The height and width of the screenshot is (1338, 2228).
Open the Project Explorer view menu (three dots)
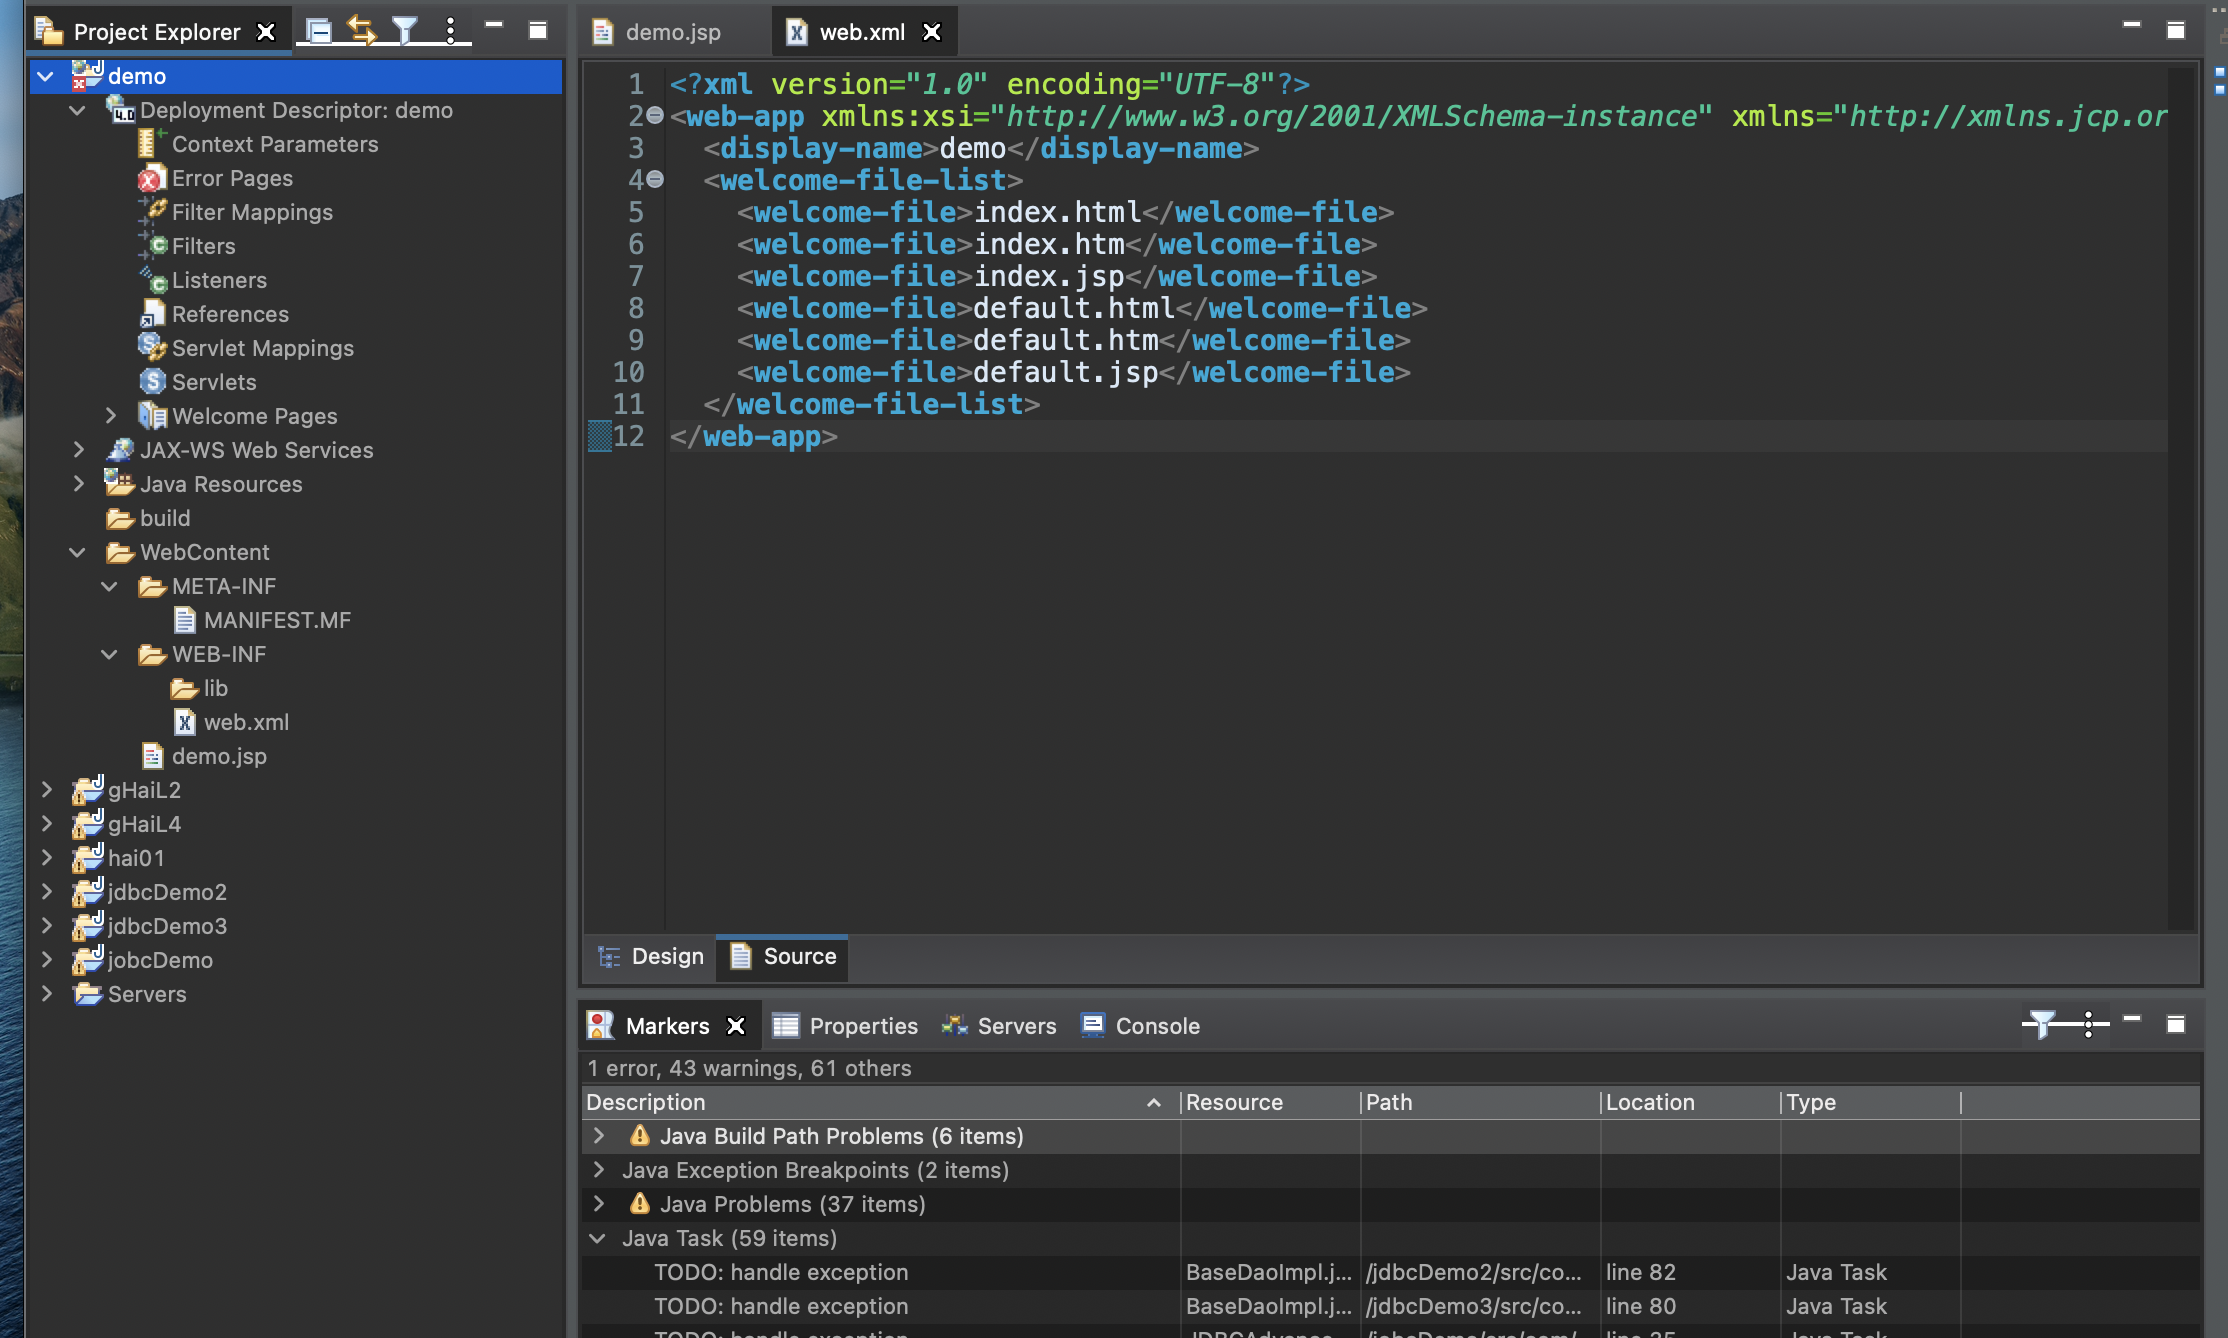[x=451, y=31]
